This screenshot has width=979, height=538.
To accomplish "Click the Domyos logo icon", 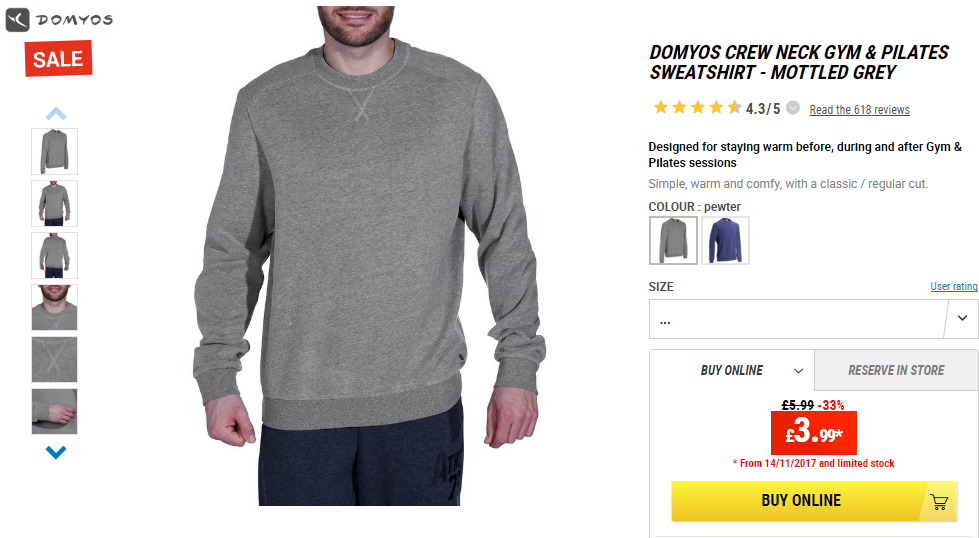I will 17,19.
